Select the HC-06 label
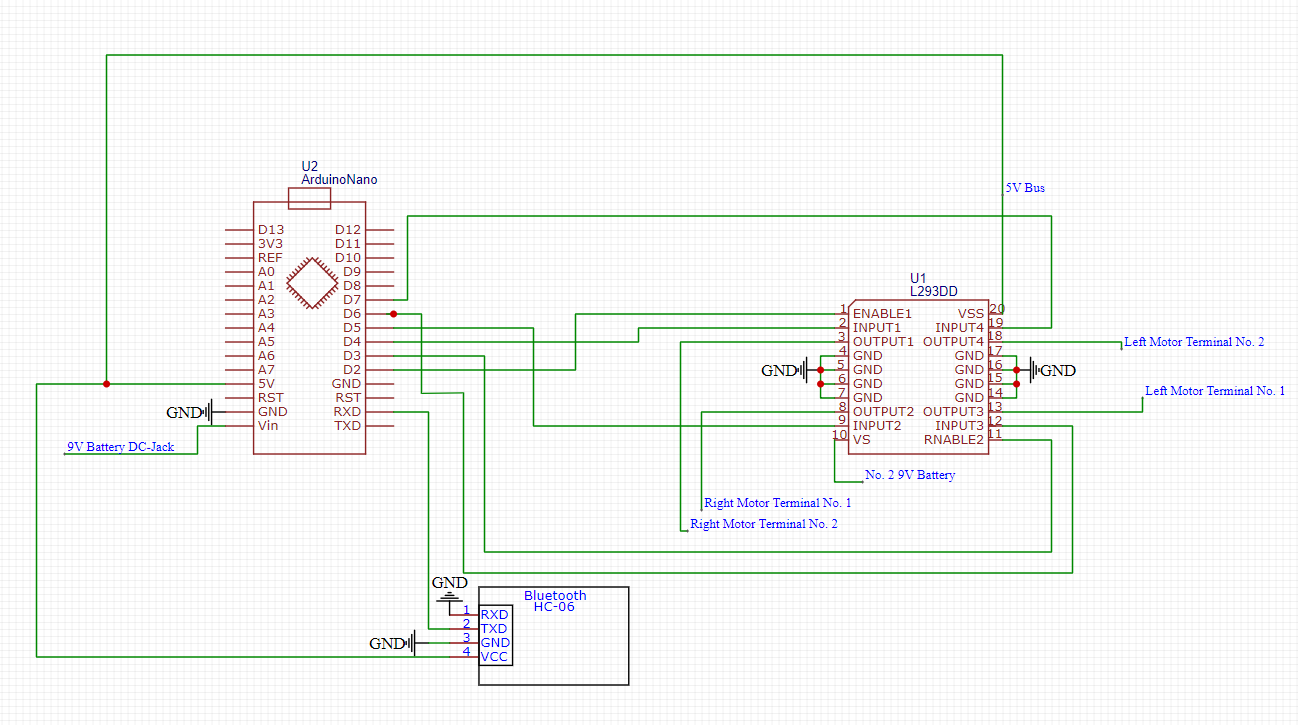1298x725 pixels. pos(554,607)
